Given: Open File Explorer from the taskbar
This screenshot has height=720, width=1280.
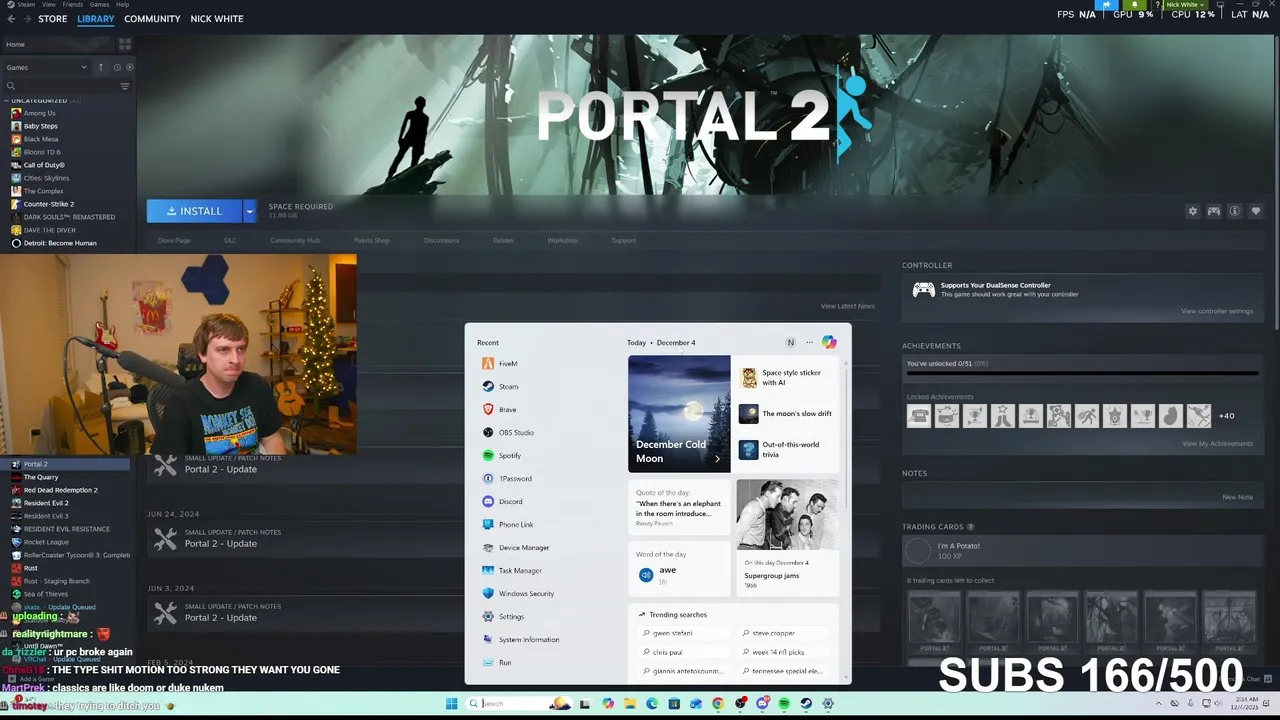Looking at the screenshot, I should point(630,703).
